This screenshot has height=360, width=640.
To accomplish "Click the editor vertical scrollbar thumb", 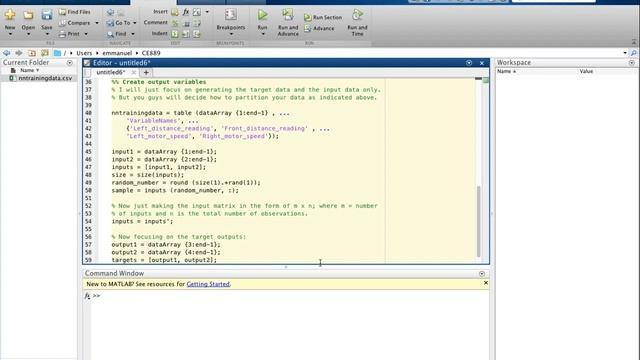I will click(478, 221).
